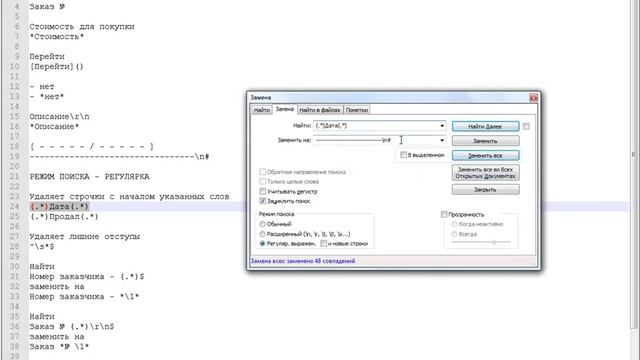Viewport: 640px width, 360px height.
Task: Click editor line '(.*)Продал(.*)'
Action: click(x=64, y=217)
